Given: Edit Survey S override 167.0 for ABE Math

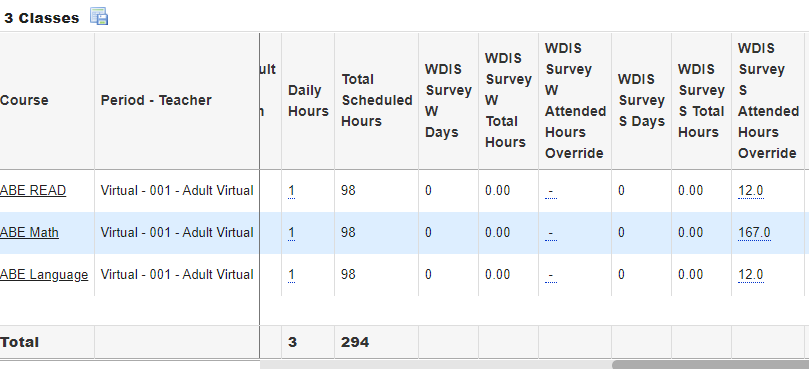Looking at the screenshot, I should (x=754, y=233).
